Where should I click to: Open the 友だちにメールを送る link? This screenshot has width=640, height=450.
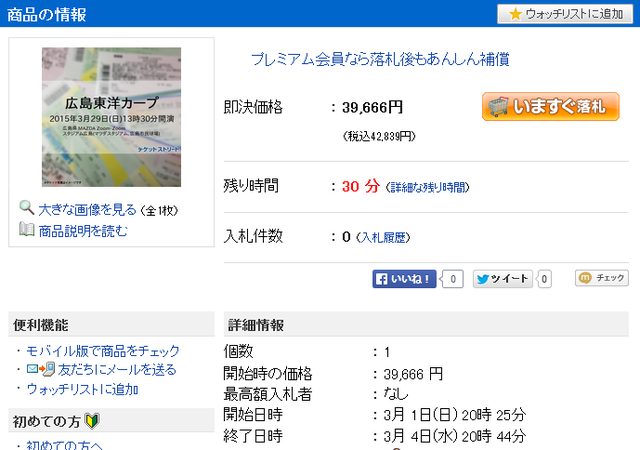[117, 370]
